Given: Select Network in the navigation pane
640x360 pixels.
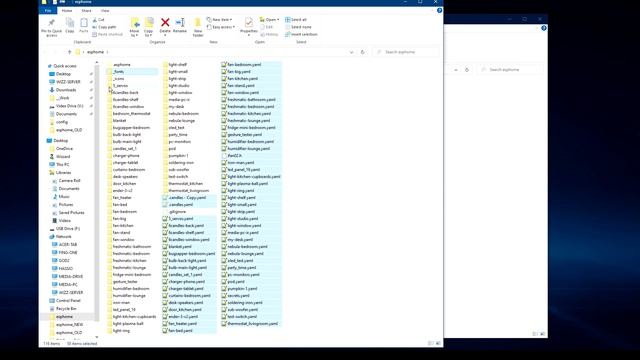Looking at the screenshot, I should 63,237.
